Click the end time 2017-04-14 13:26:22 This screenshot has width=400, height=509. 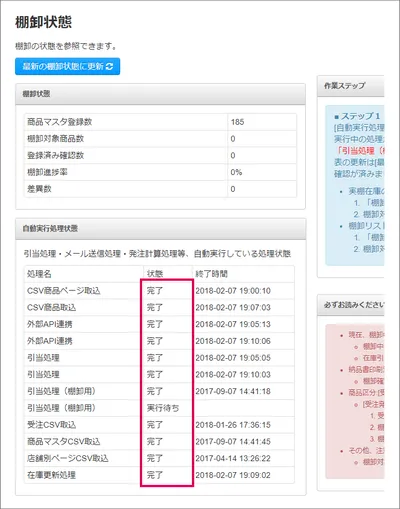pos(233,458)
